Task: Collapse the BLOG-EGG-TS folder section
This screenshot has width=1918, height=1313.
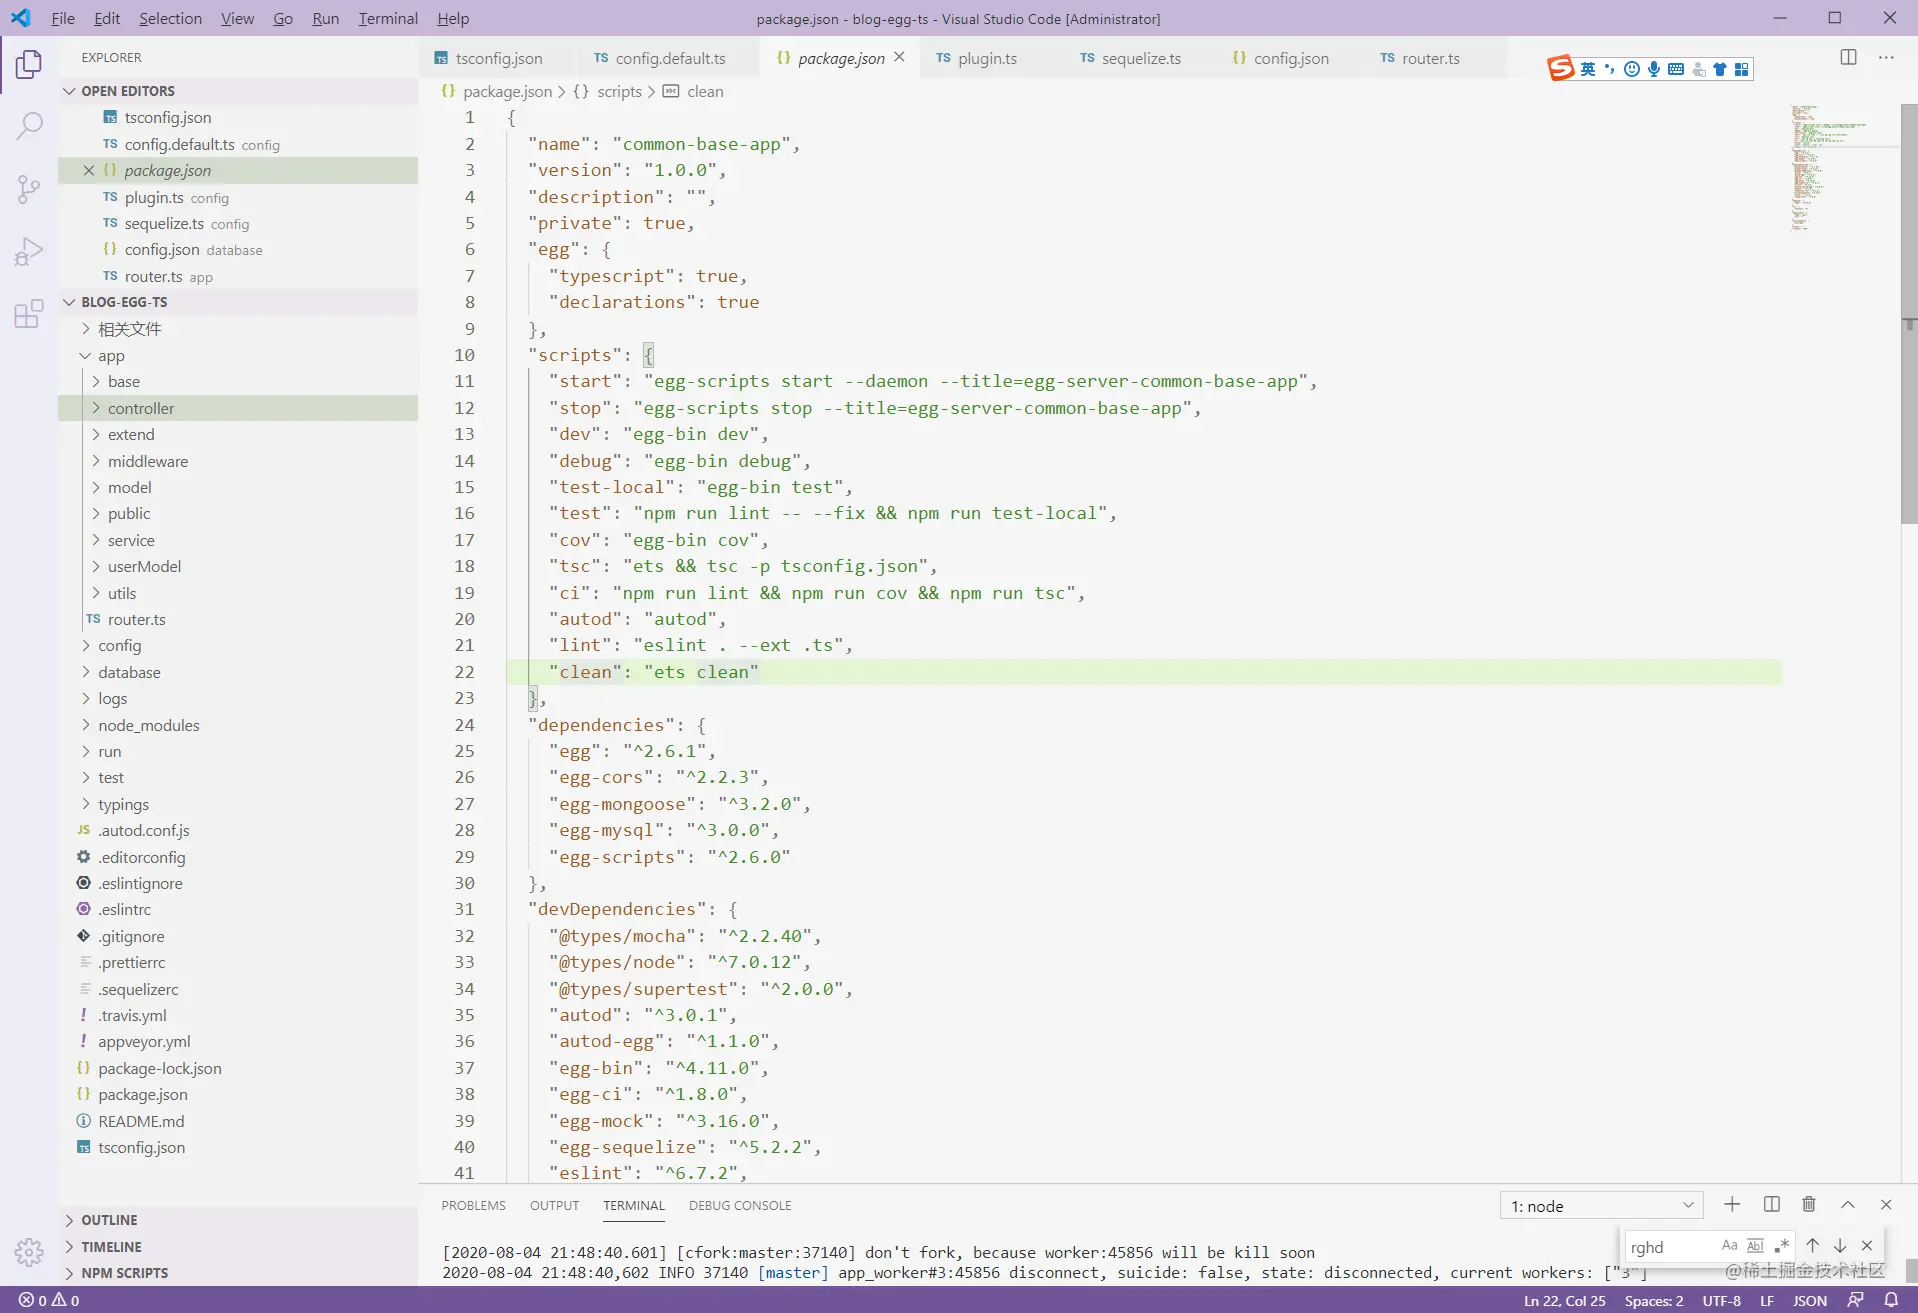Action: (x=238, y=302)
